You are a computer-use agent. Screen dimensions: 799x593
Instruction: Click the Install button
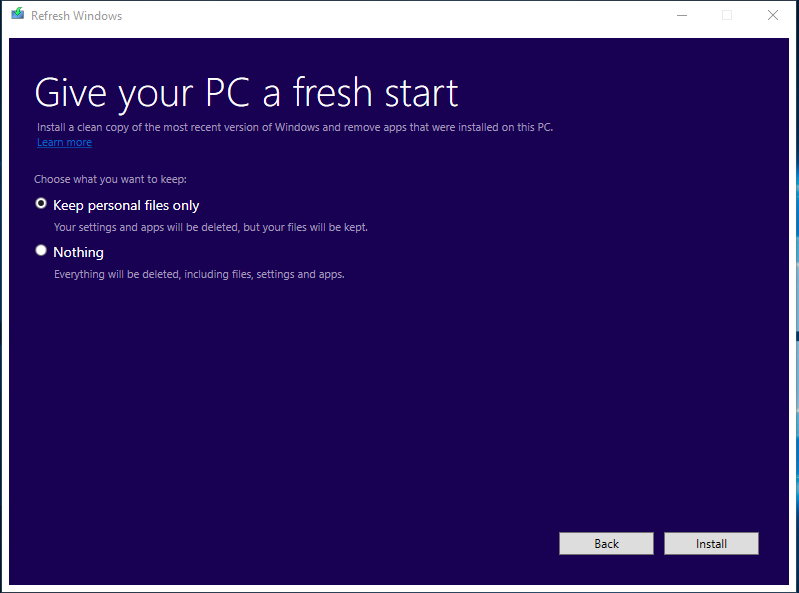click(x=711, y=544)
